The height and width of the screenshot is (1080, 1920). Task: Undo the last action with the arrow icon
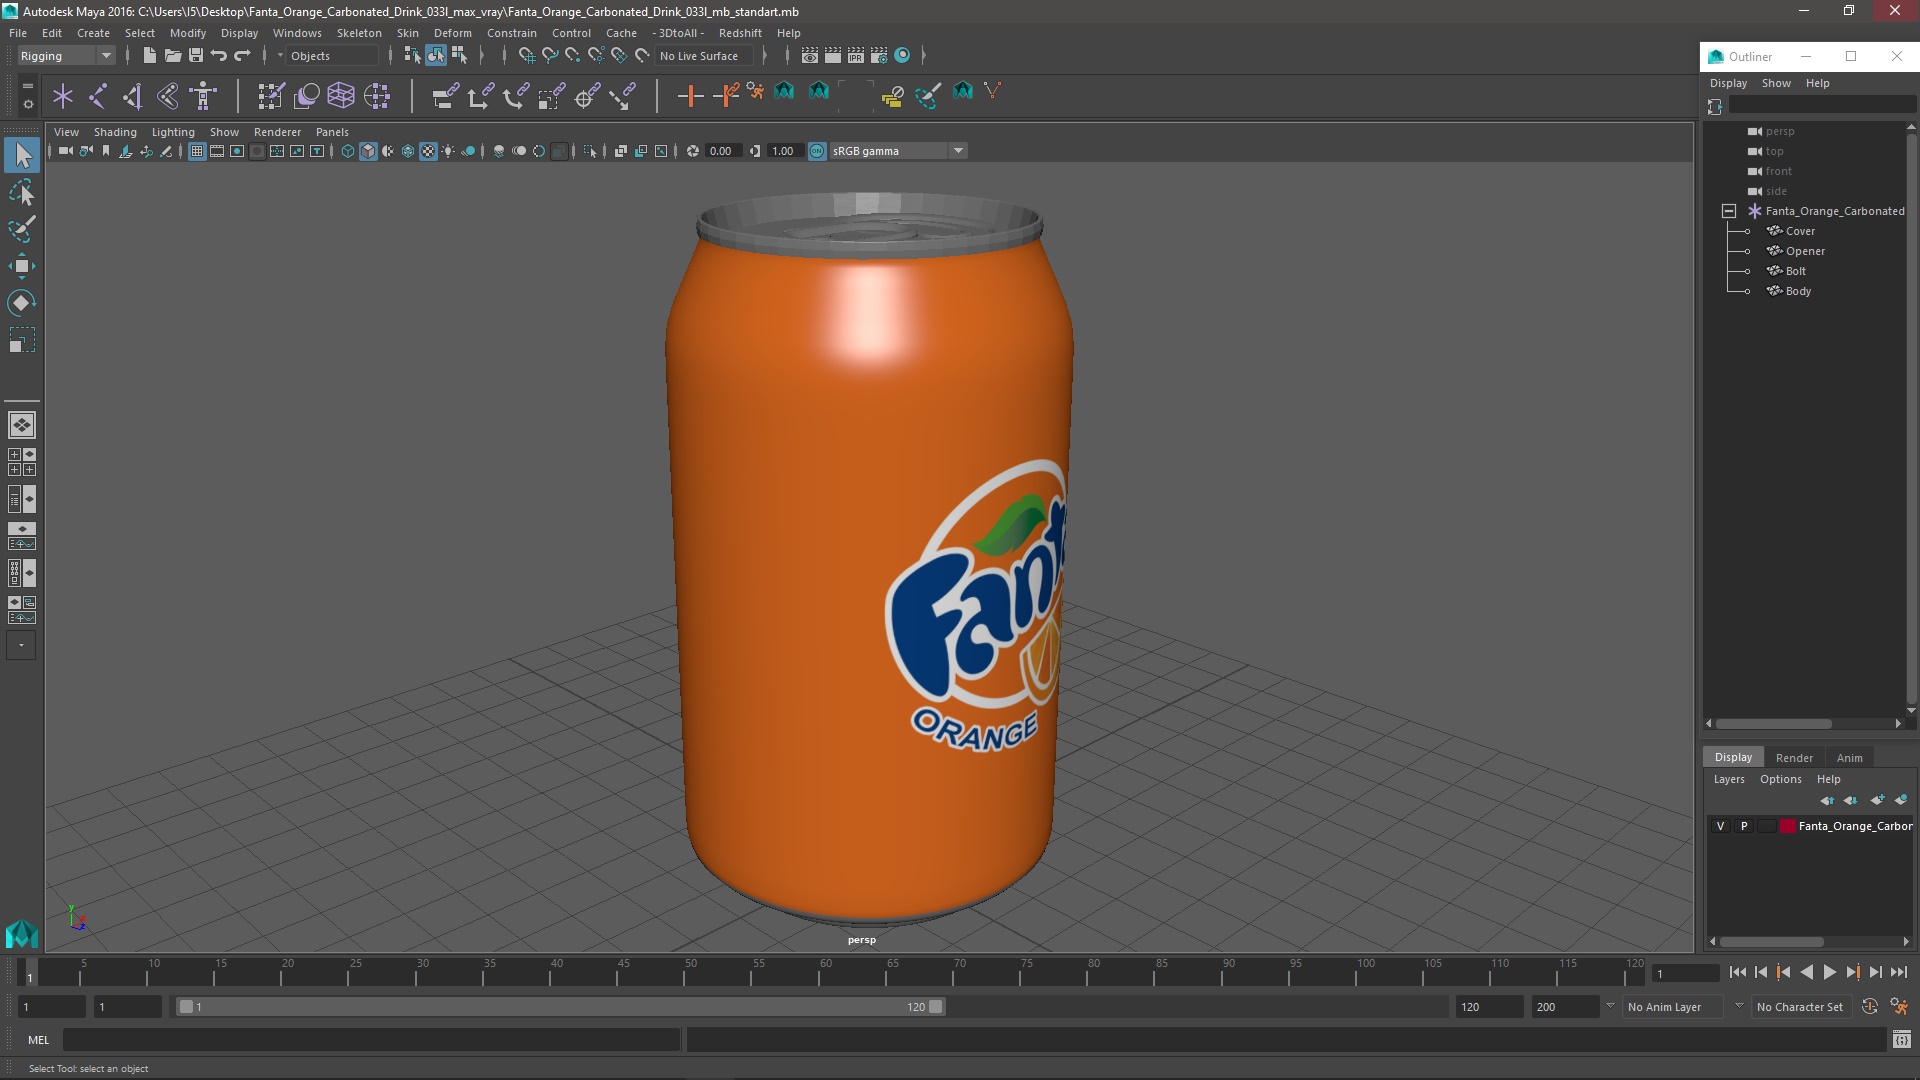(x=218, y=55)
